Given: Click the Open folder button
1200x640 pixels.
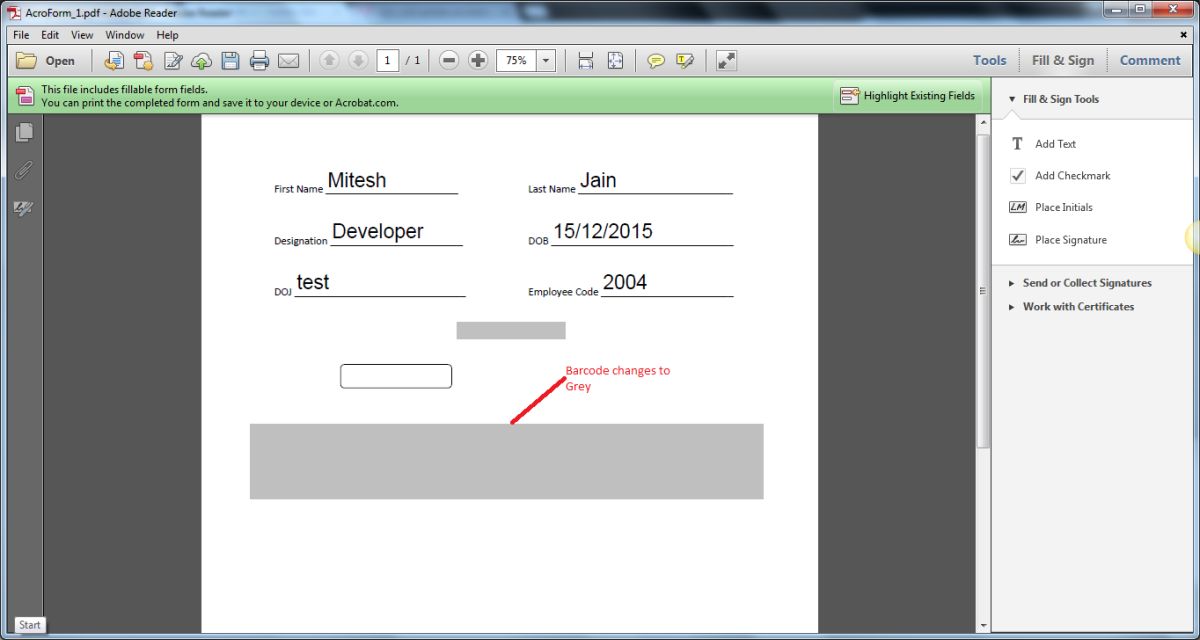Looking at the screenshot, I should [x=46, y=61].
